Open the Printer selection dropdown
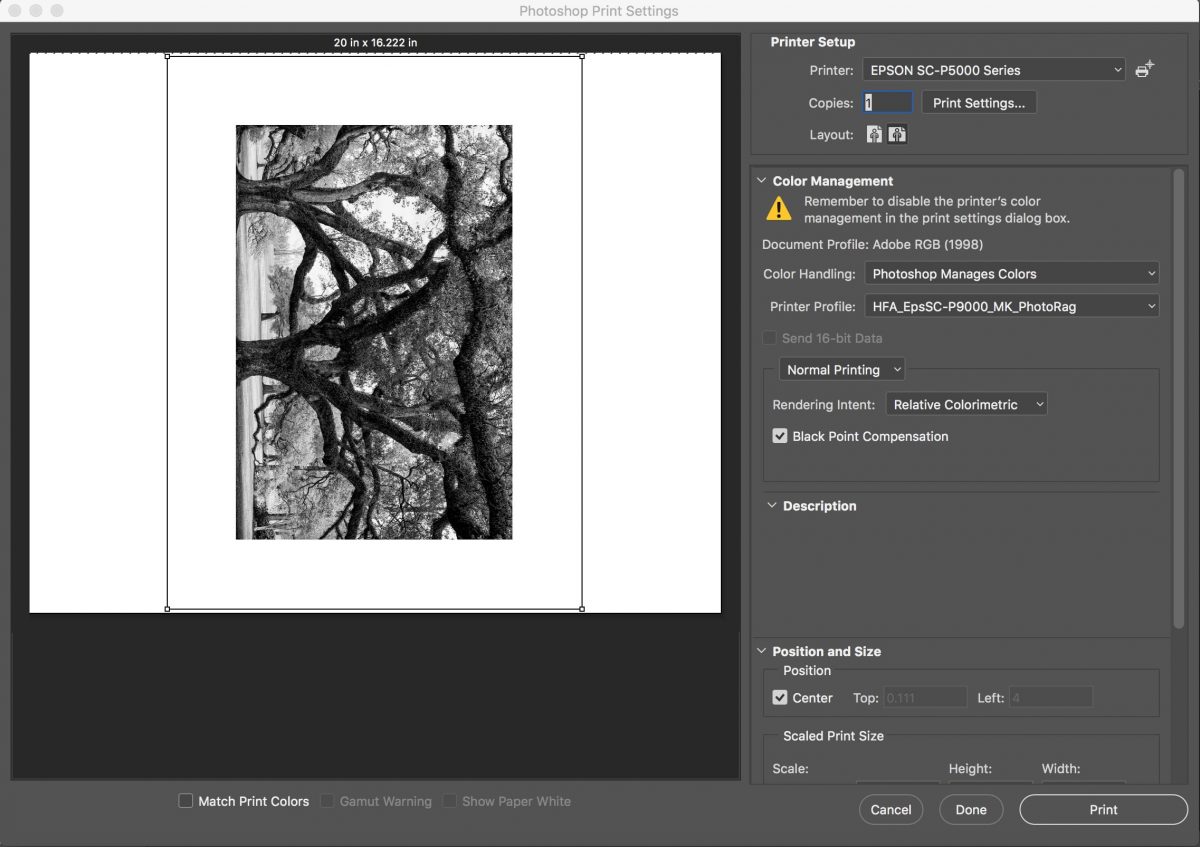The width and height of the screenshot is (1200, 847). [993, 69]
